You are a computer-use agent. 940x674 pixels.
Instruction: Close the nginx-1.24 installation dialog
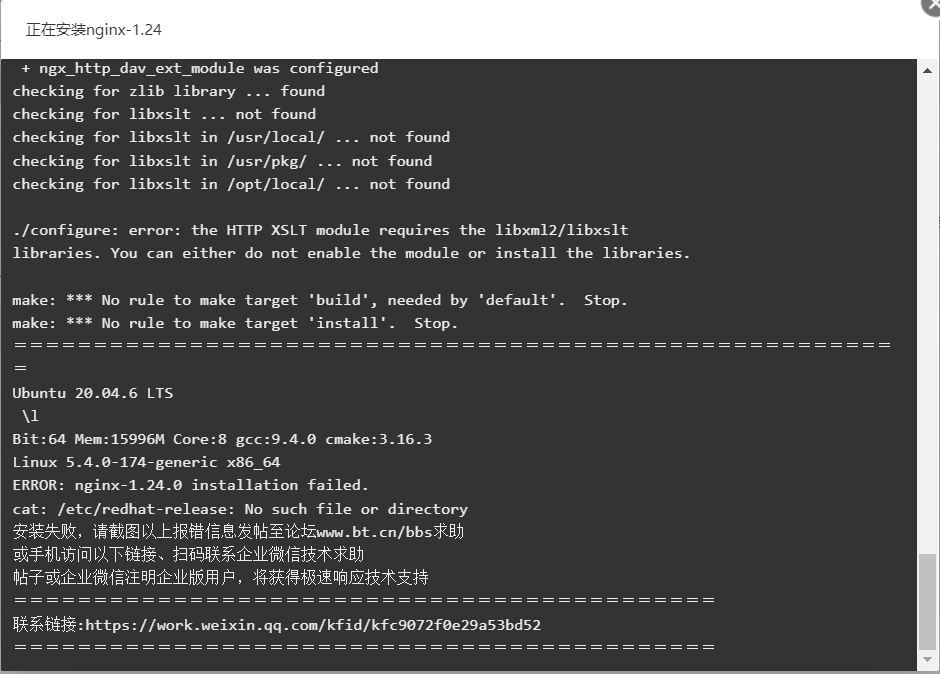932,5
